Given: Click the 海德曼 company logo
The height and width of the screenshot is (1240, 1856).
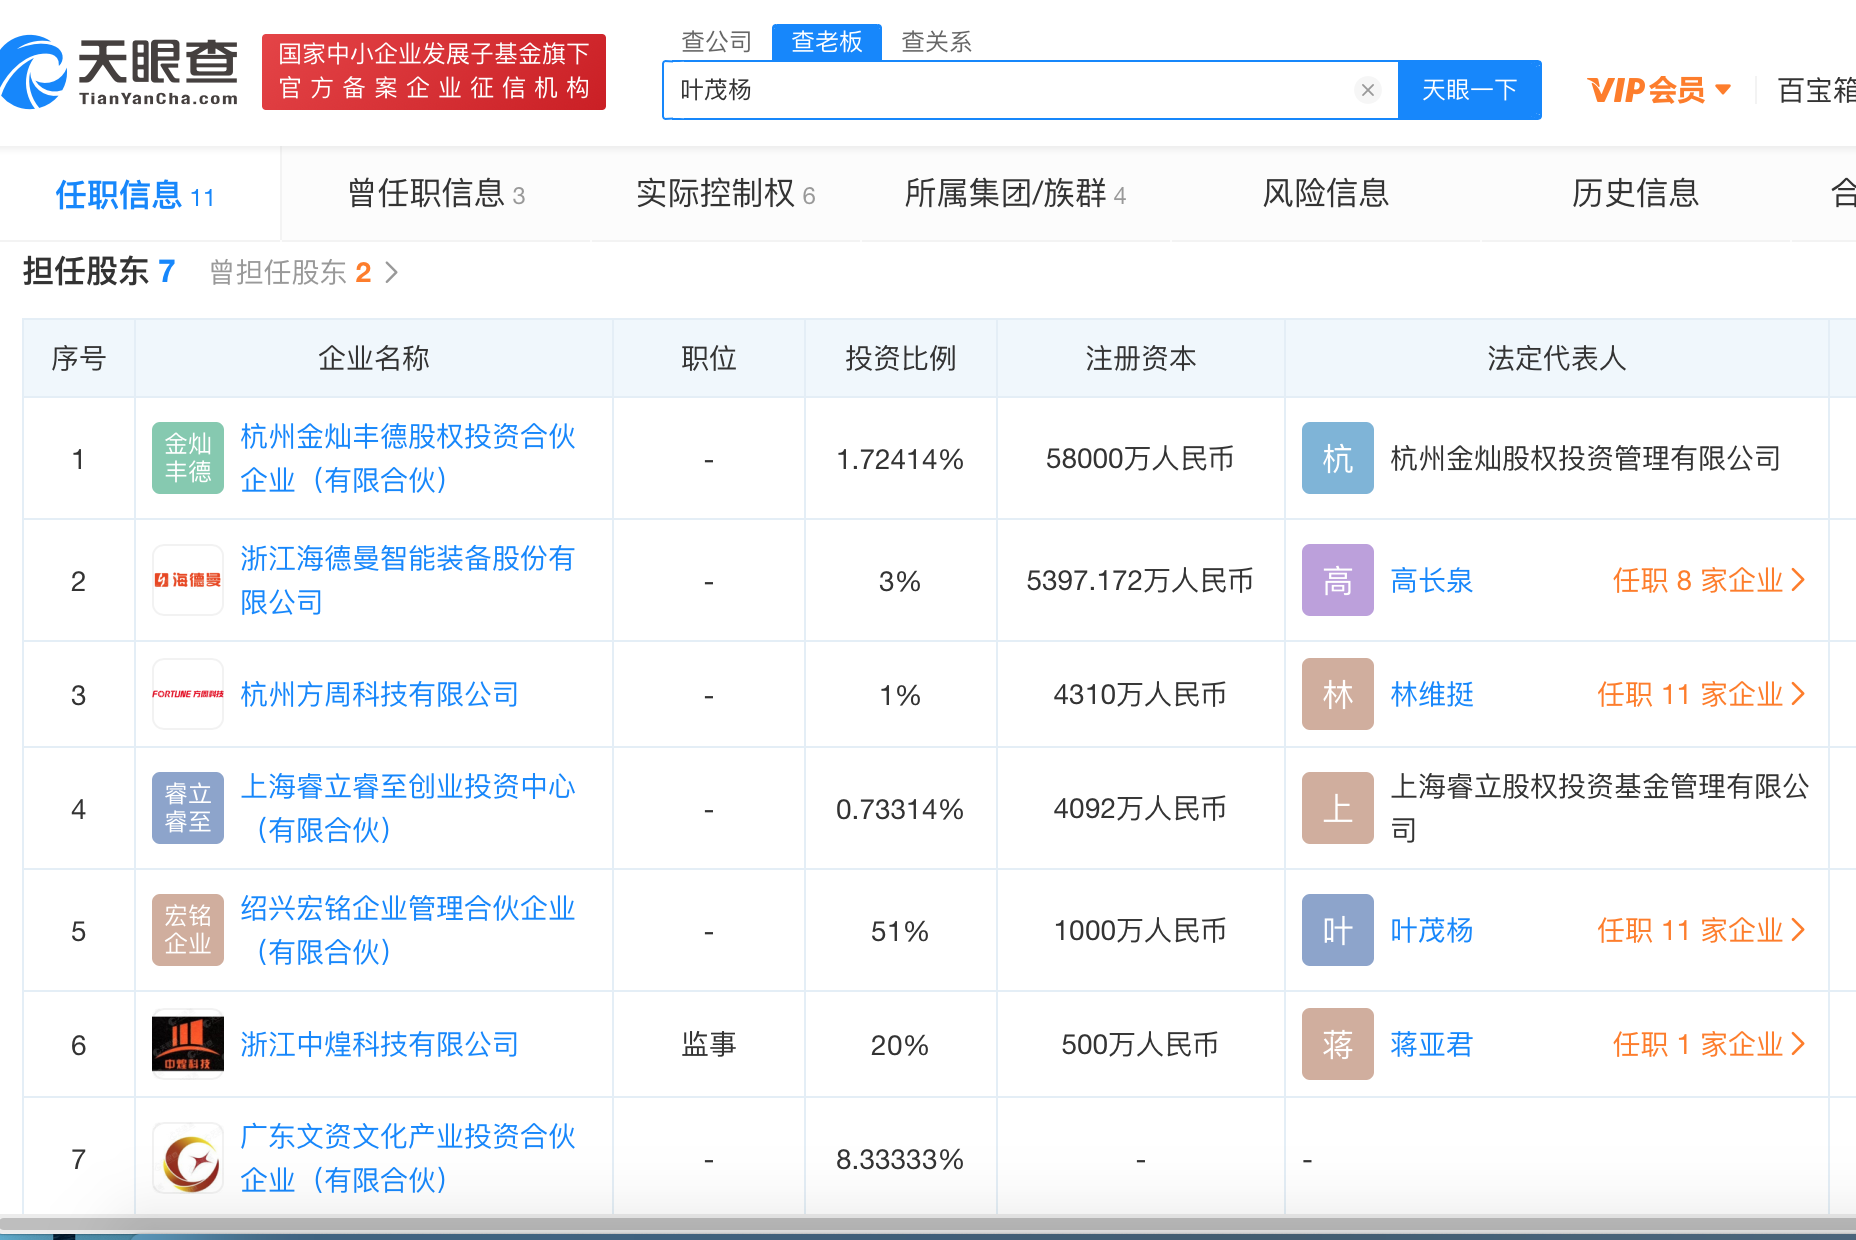Looking at the screenshot, I should click(188, 580).
